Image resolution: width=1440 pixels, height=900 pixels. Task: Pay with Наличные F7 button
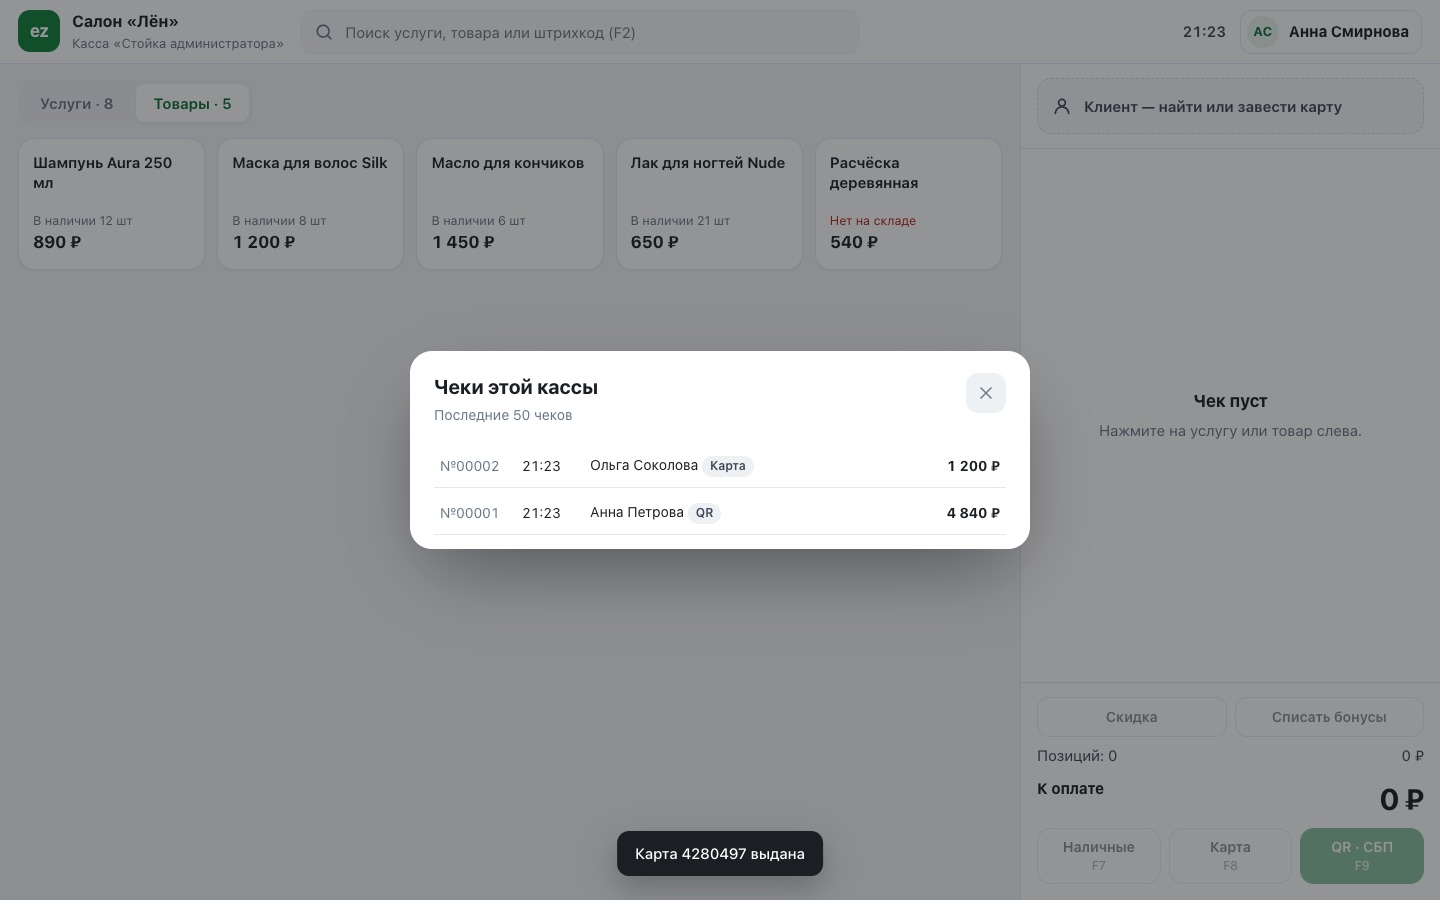click(1098, 856)
